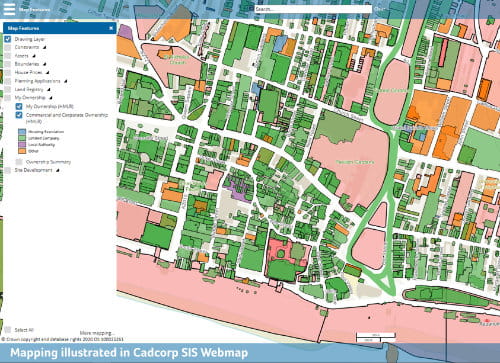Expand the Site Development group arrow
Screen dimensions: 500x363
(x=58, y=170)
